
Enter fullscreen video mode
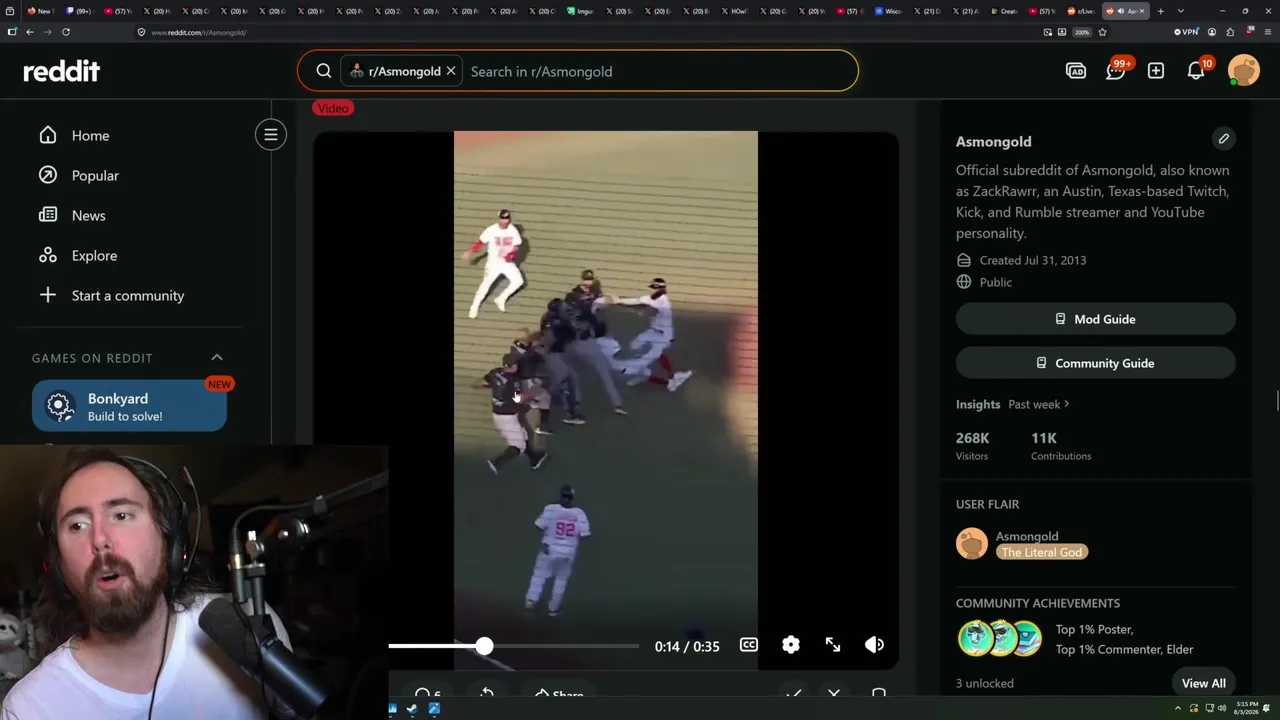833,645
